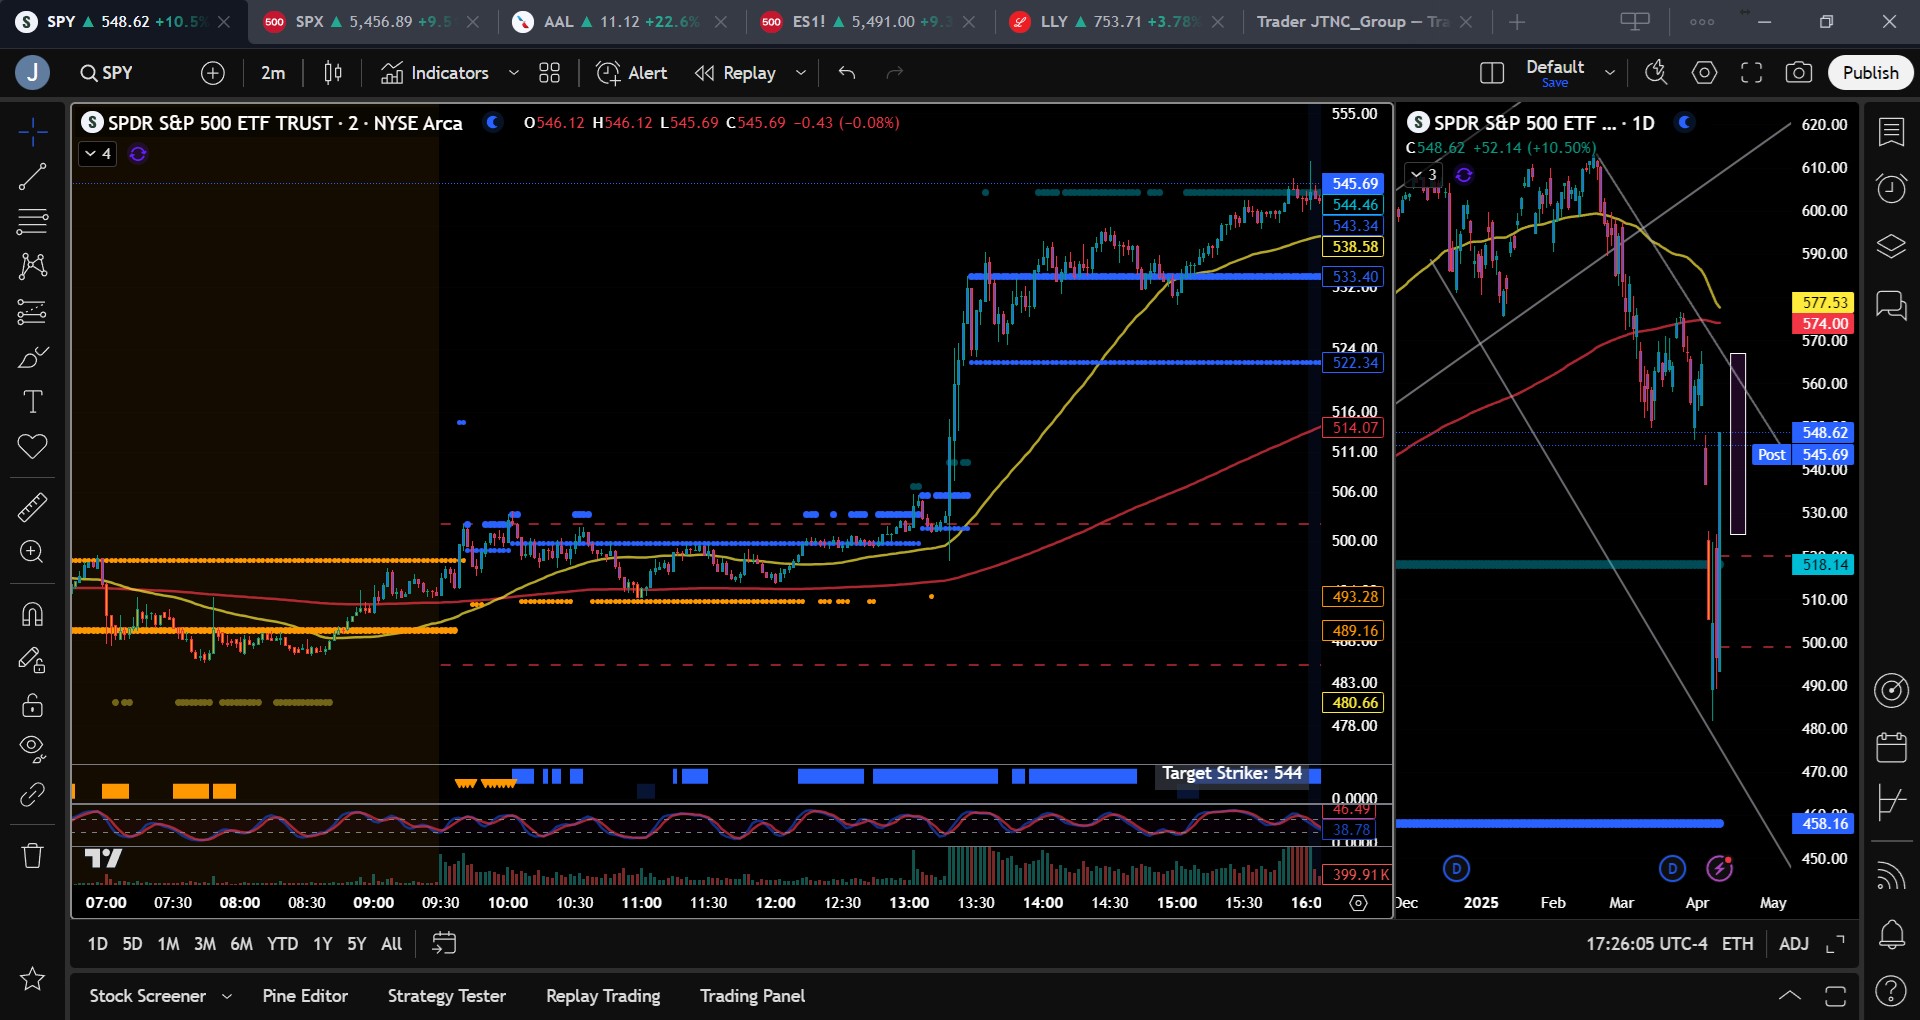Viewport: 1920px width, 1020px height.
Task: Open the indicator templates grid icon
Action: 550,73
